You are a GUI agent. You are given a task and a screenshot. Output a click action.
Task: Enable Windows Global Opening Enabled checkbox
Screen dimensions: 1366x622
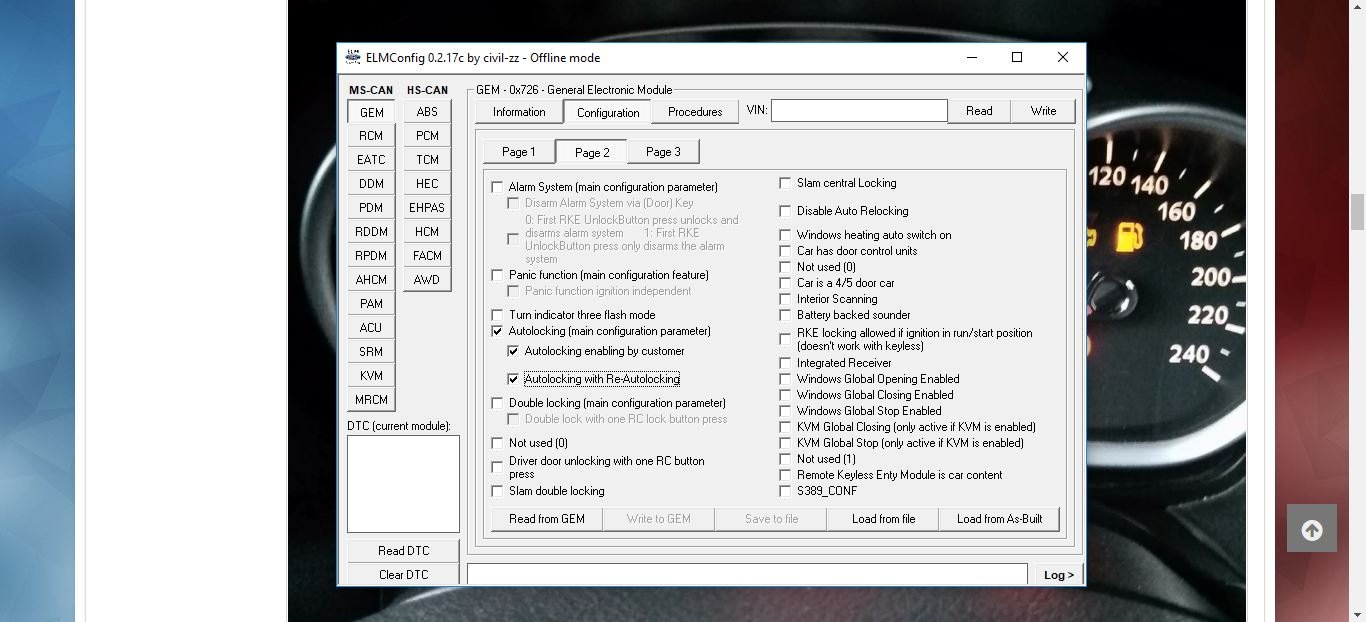786,379
